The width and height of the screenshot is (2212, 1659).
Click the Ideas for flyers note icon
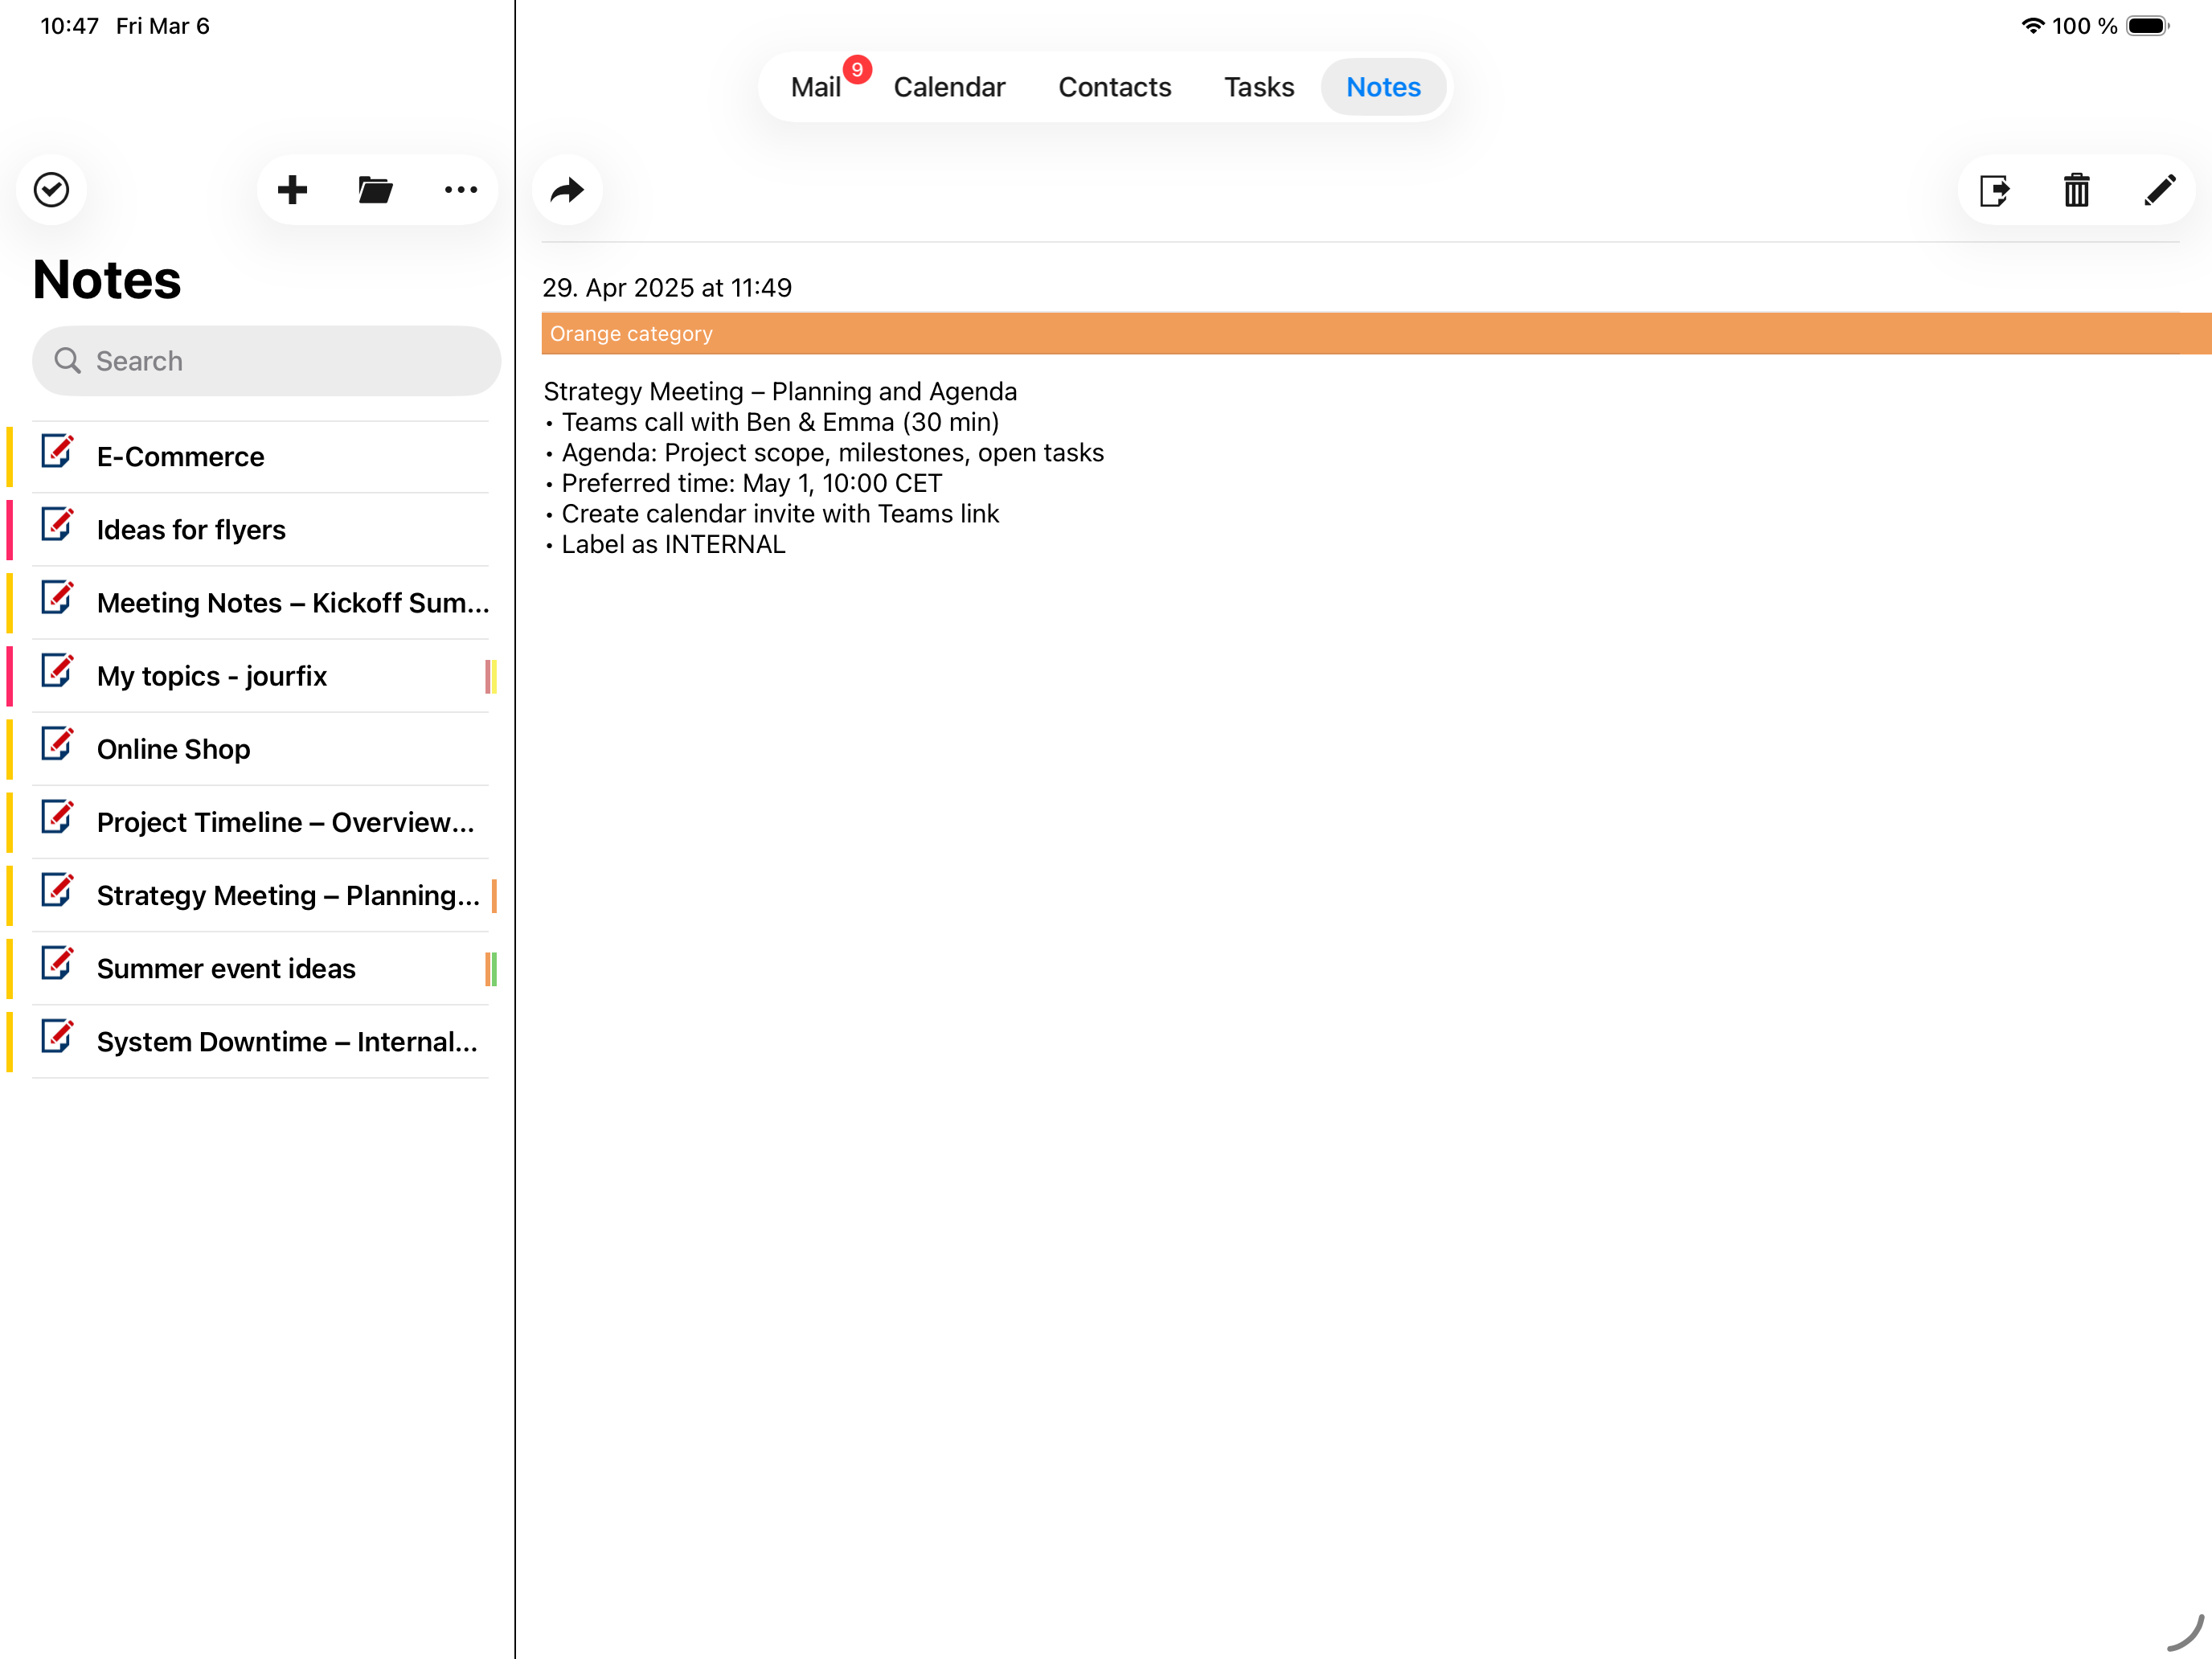coord(58,525)
